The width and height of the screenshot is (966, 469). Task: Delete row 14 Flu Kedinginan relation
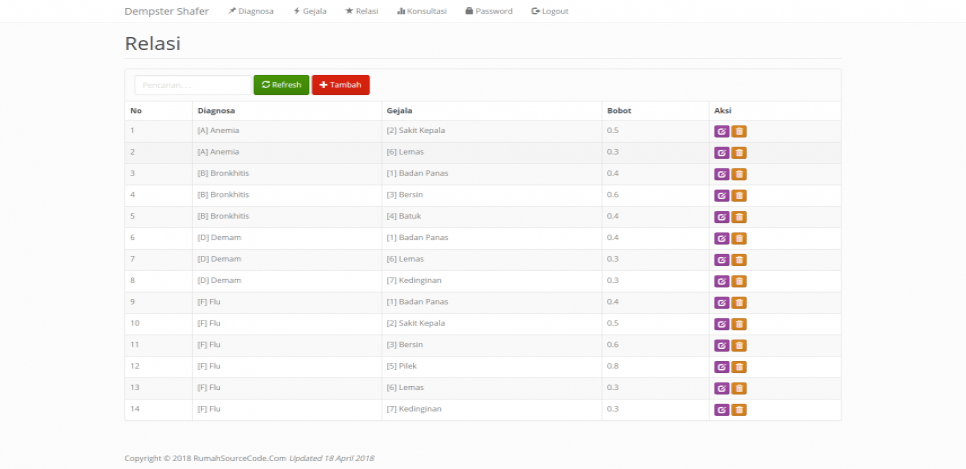739,410
